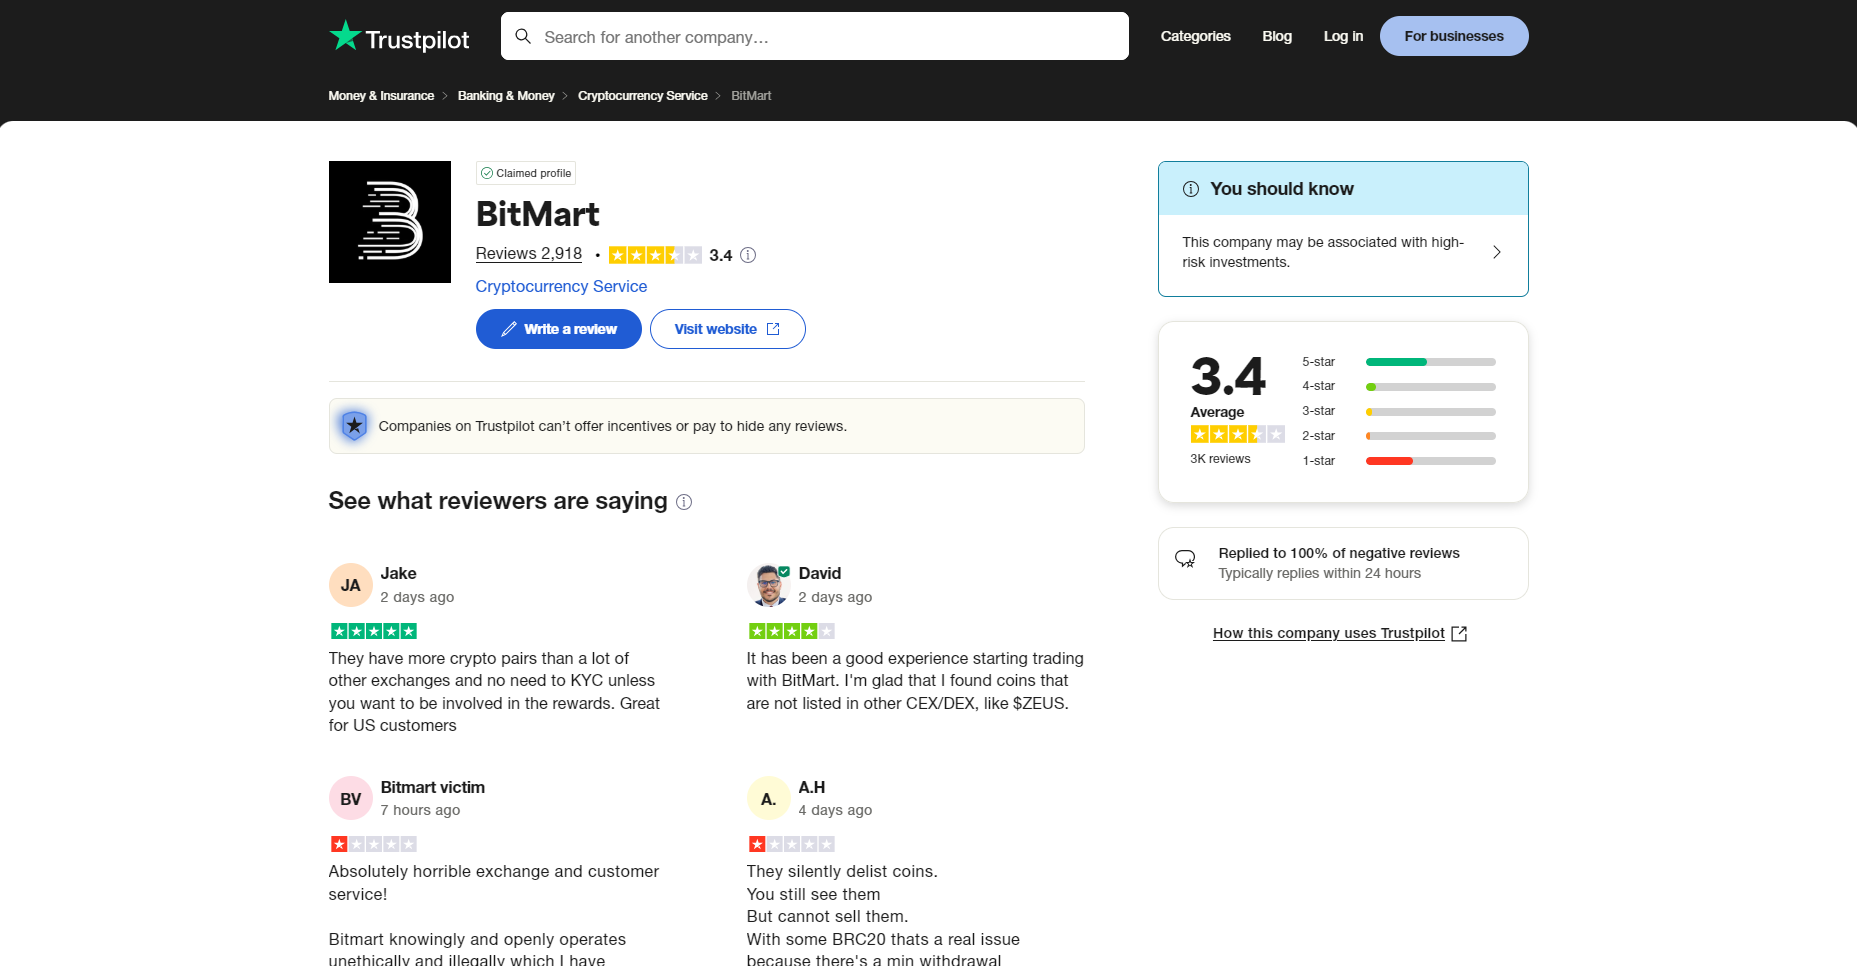This screenshot has width=1857, height=966.
Task: Click the Cryptocurrency Service category link
Action: tap(561, 286)
